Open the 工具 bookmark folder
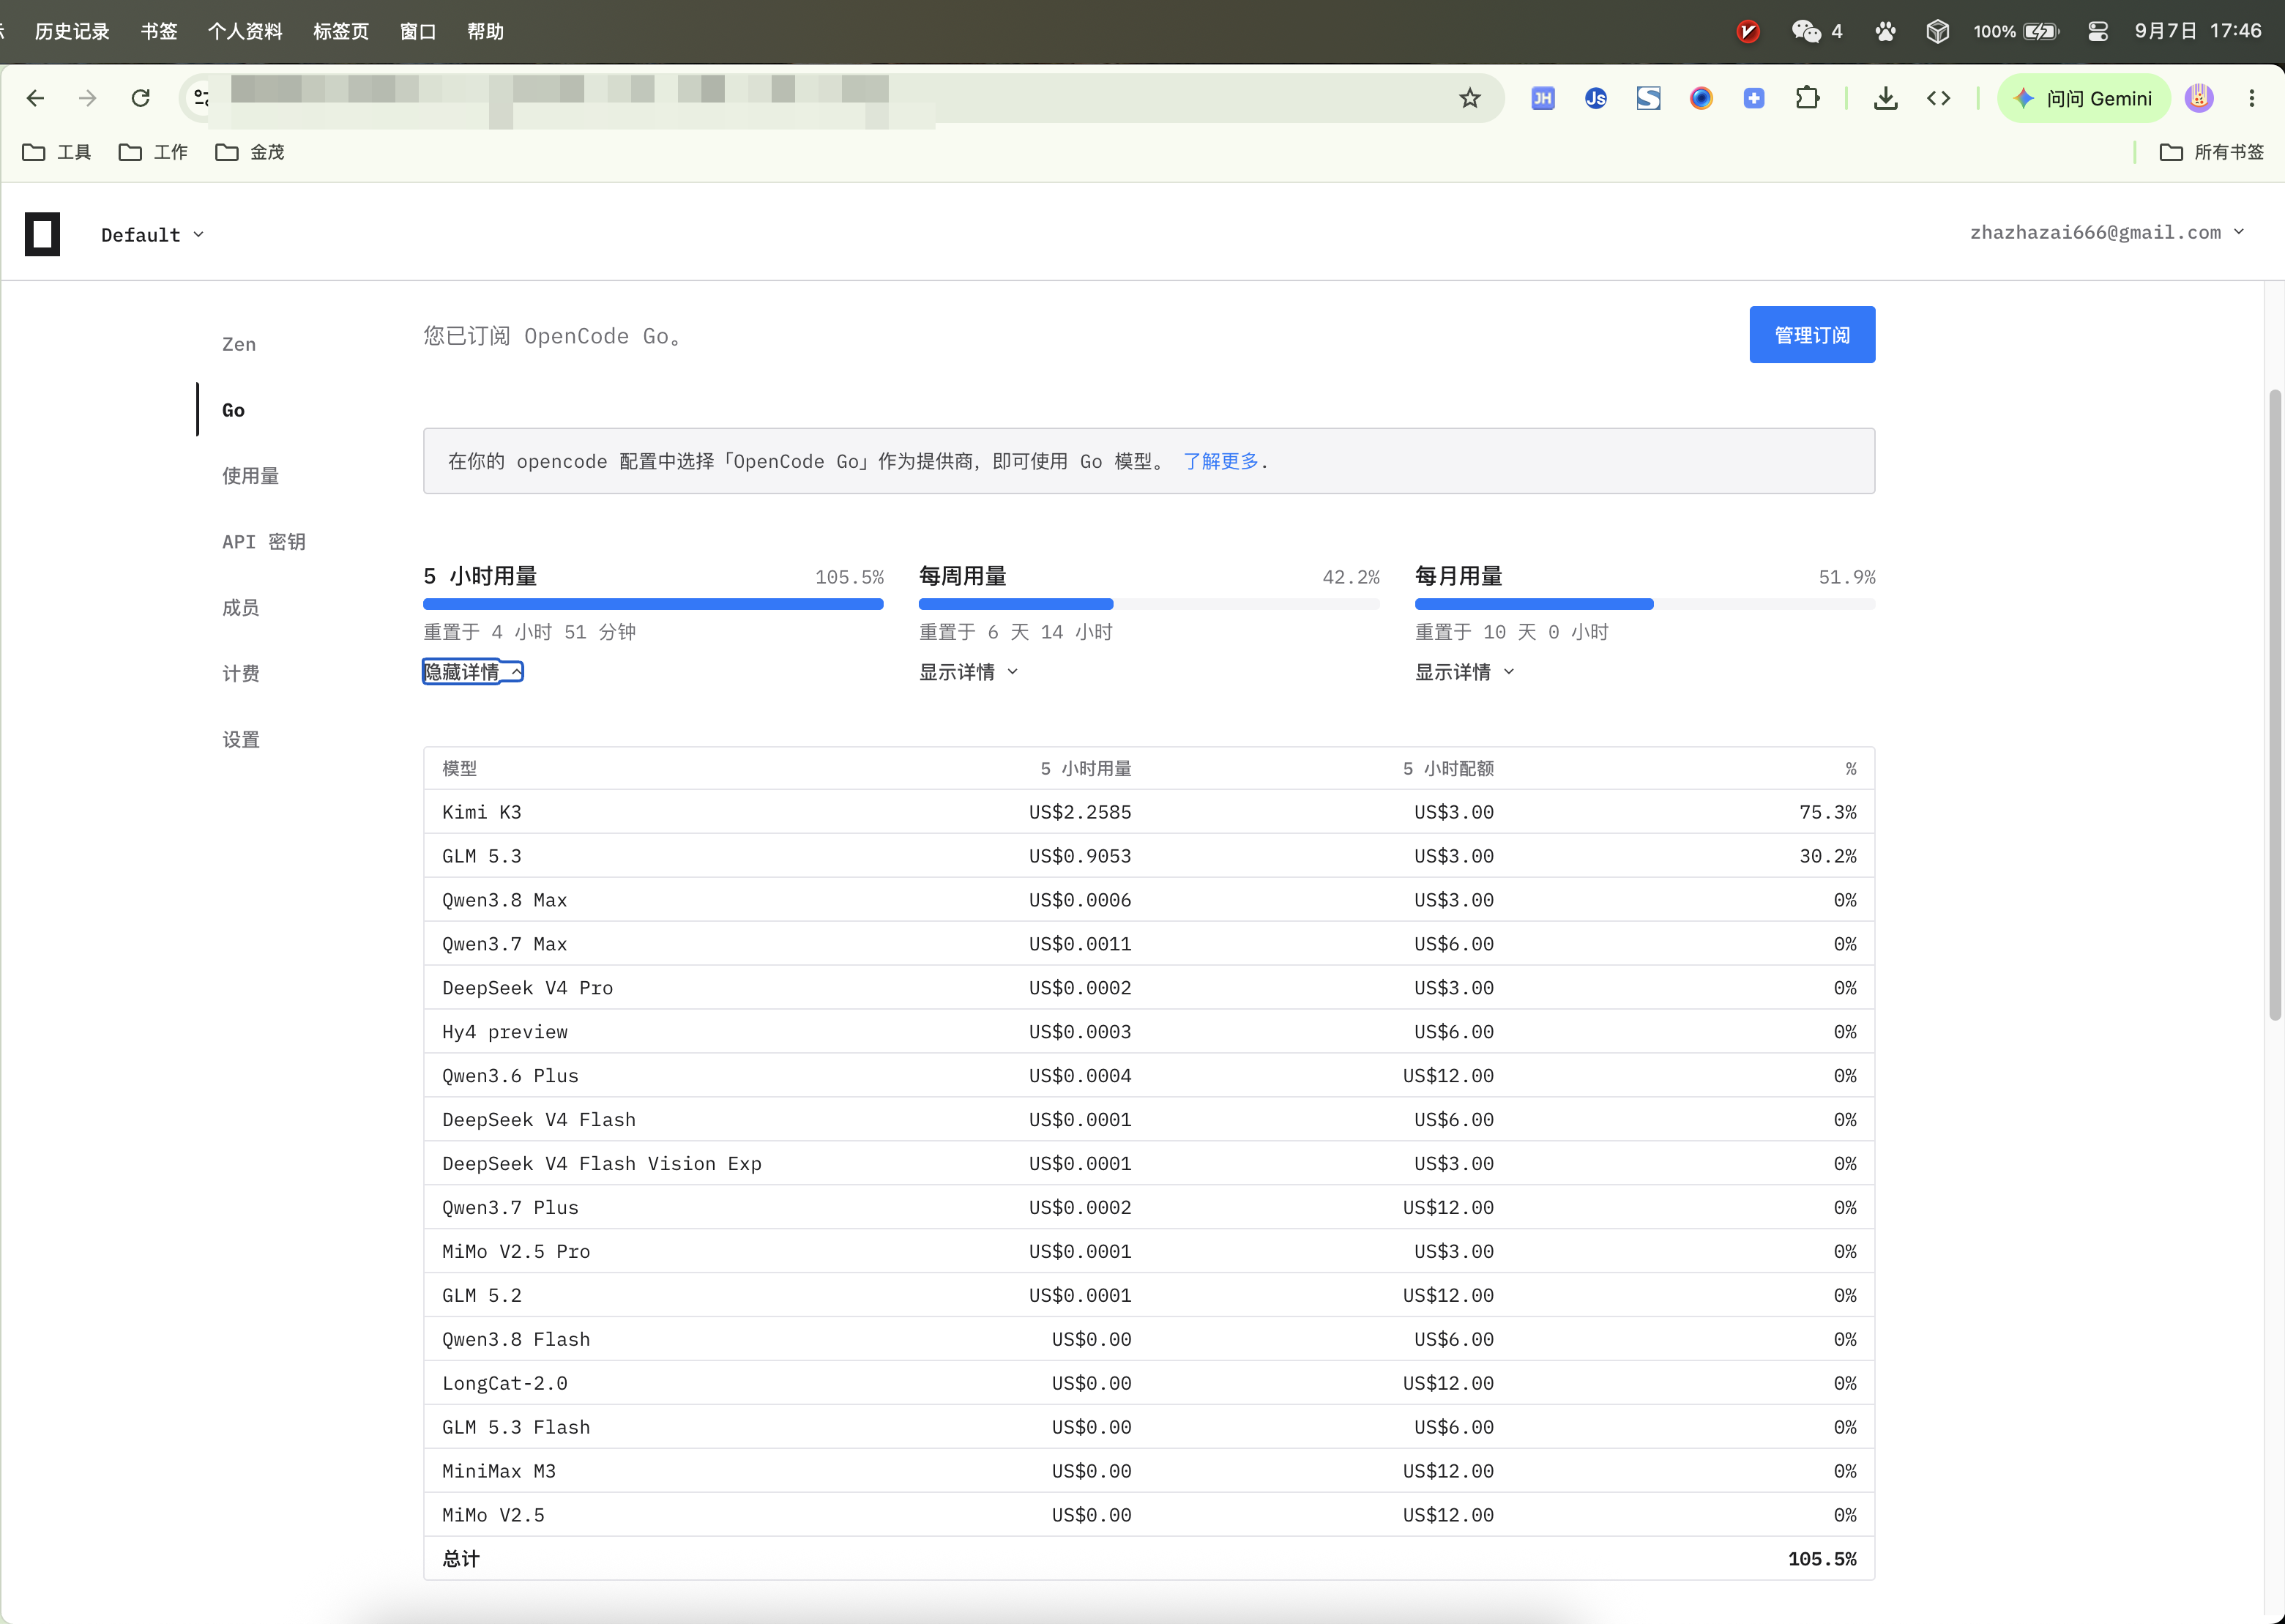Screen dimensions: 2285x1624 tap(57, 152)
